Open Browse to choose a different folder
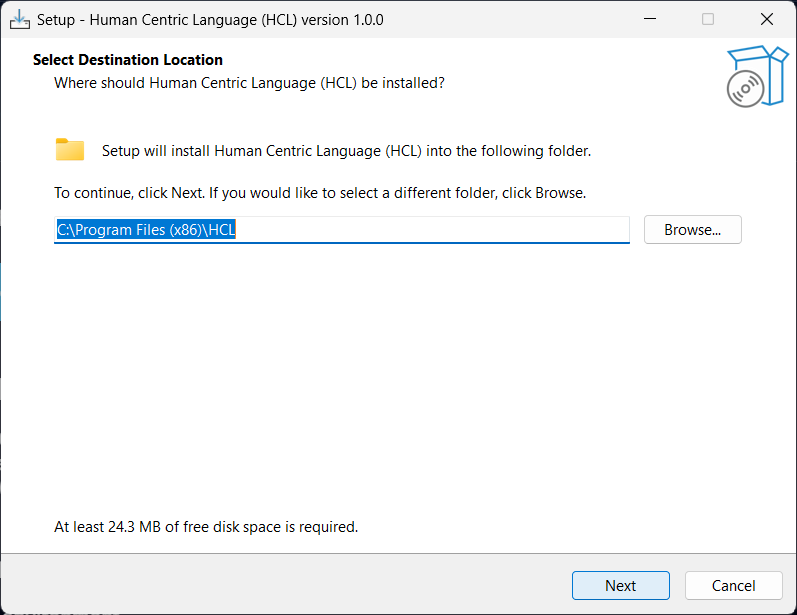797x615 pixels. coord(692,230)
